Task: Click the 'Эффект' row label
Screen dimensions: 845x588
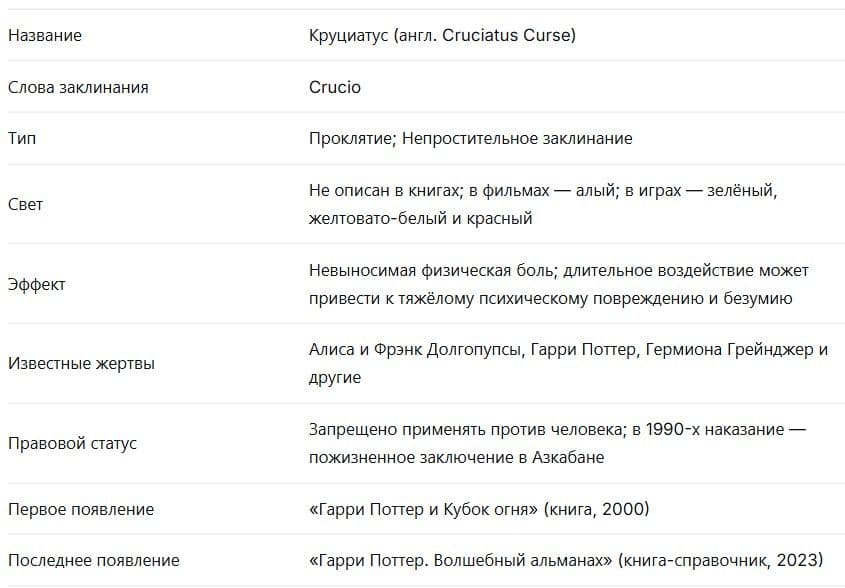Action: [x=37, y=284]
